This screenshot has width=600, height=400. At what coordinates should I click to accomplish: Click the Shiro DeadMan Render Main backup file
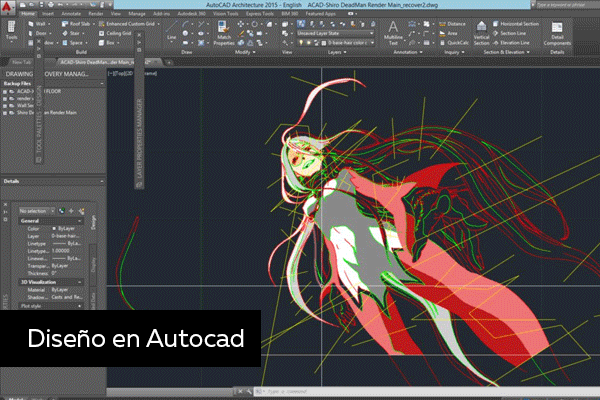[46, 113]
